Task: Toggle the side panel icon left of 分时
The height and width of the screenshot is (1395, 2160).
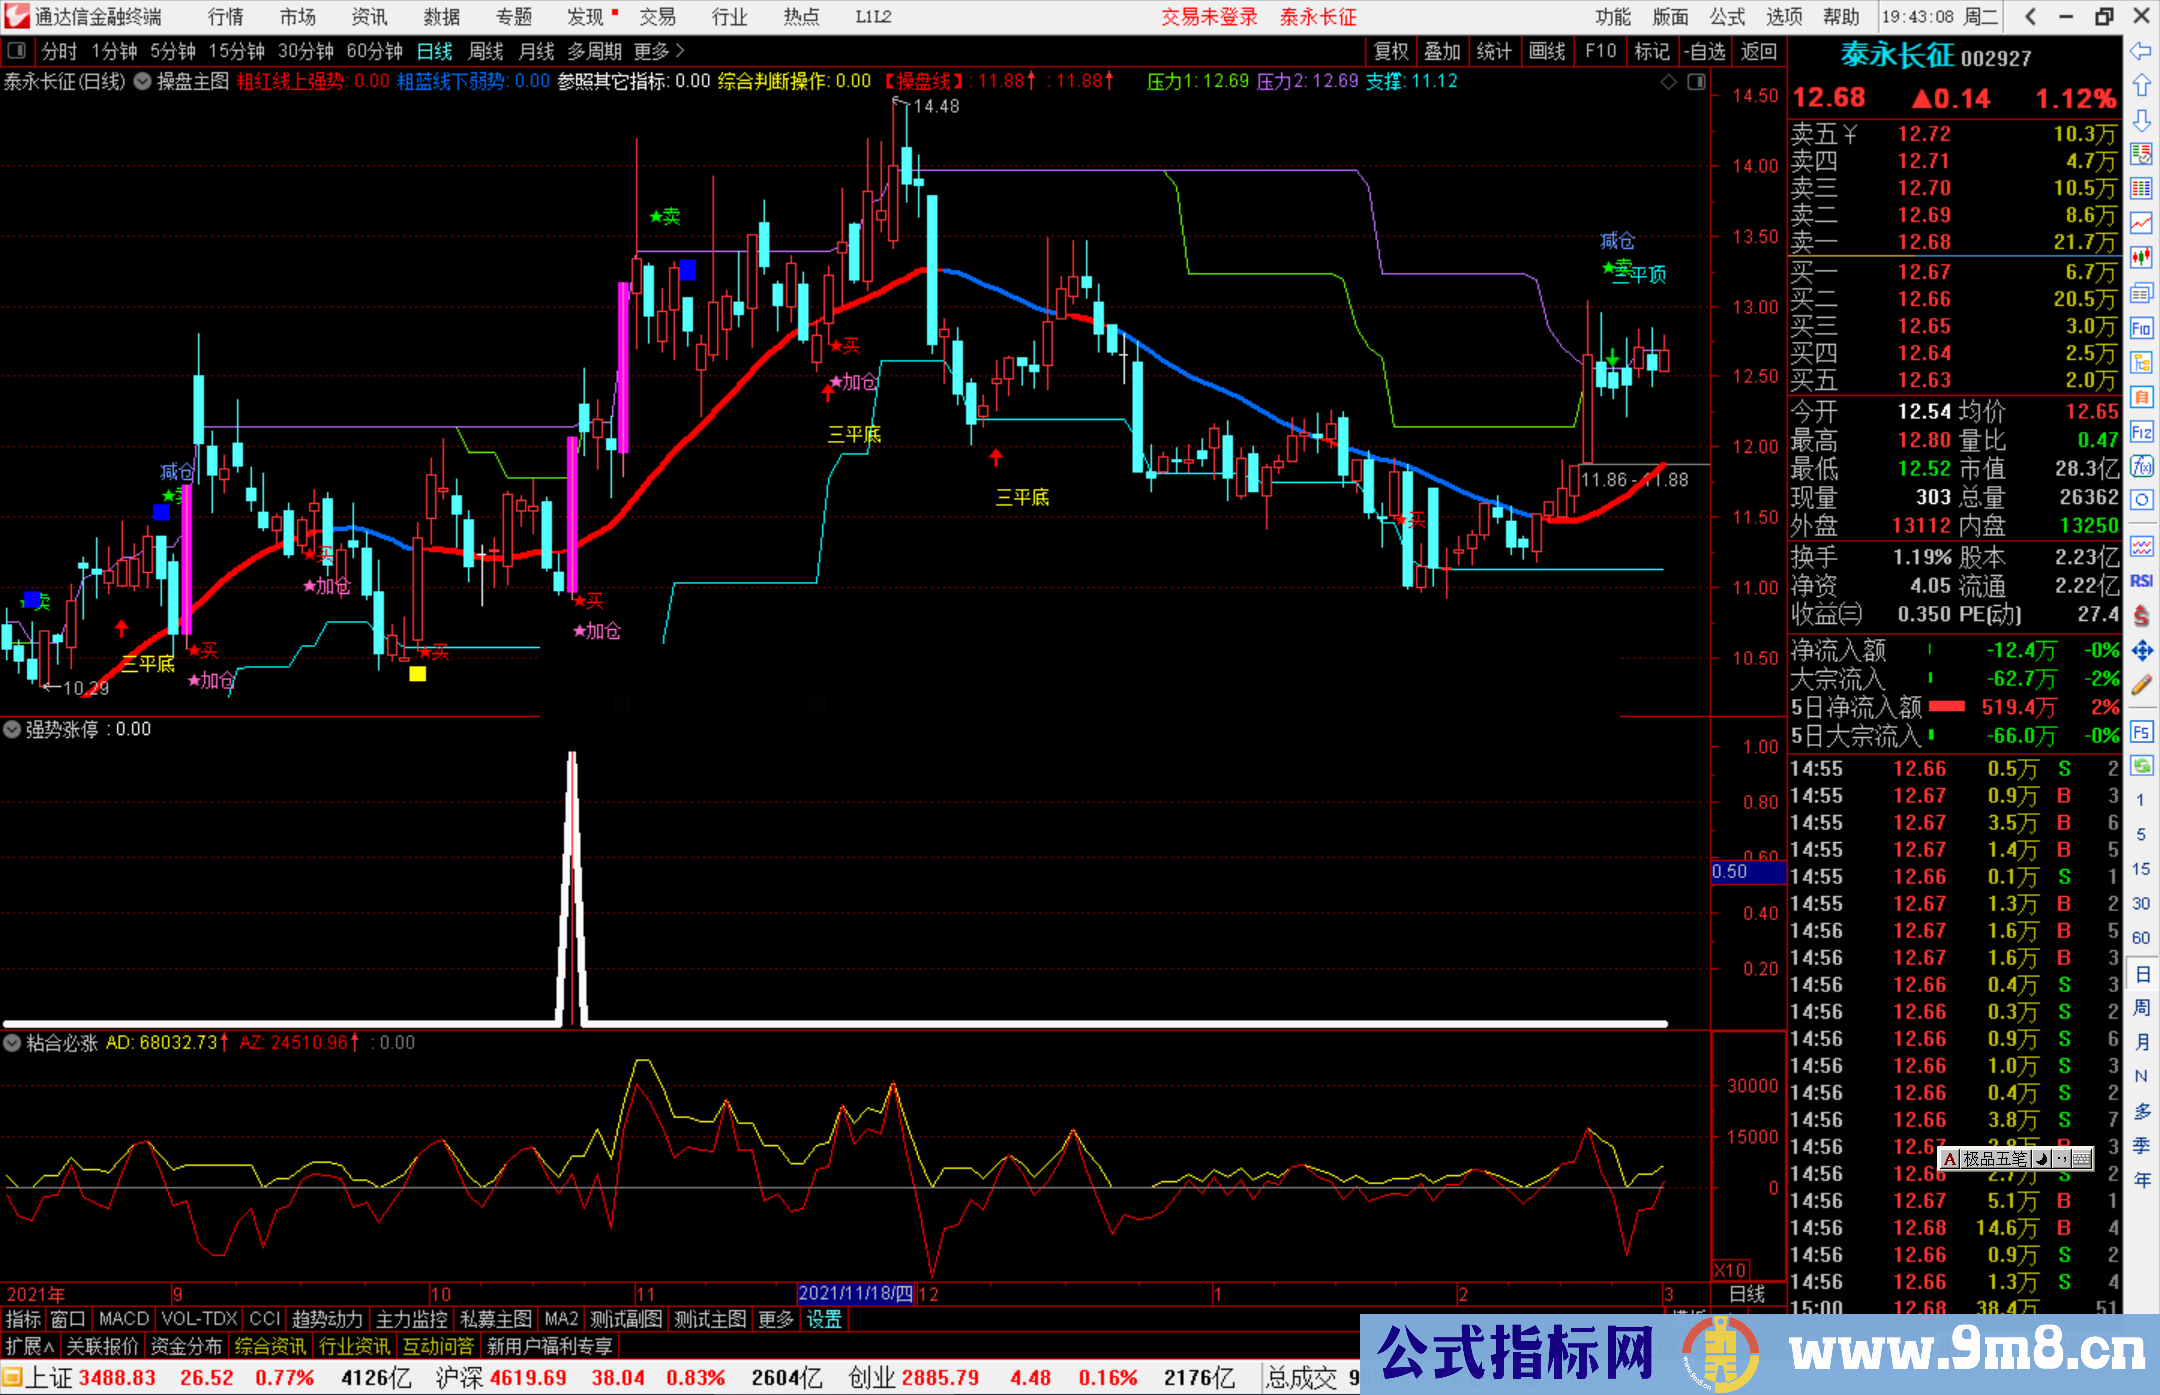Action: pyautogui.click(x=17, y=50)
